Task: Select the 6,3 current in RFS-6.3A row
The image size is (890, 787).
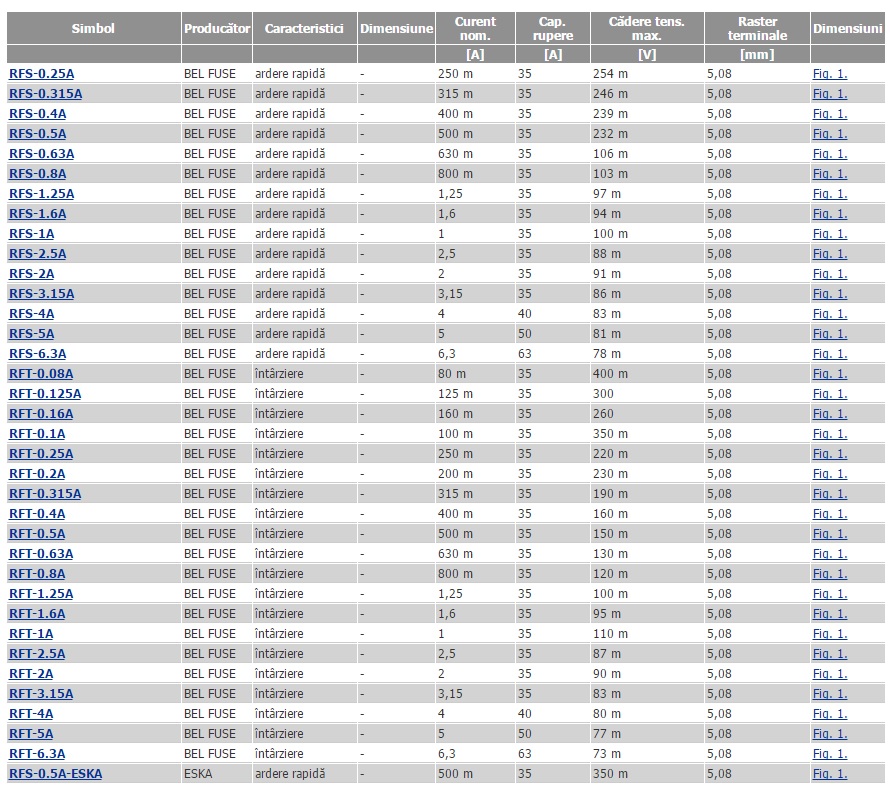Action: click(x=447, y=353)
